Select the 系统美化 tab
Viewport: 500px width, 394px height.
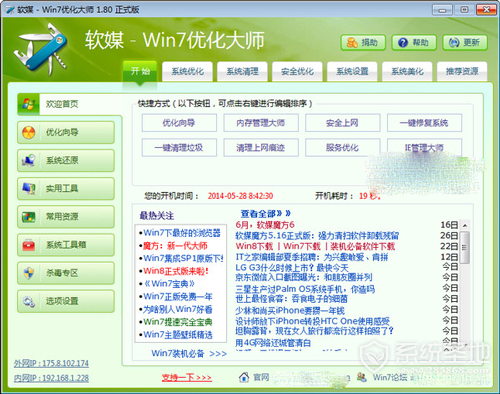[x=407, y=71]
